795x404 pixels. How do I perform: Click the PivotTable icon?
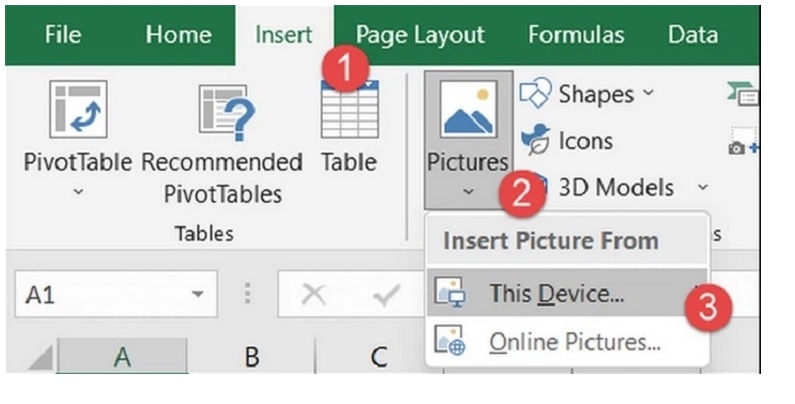click(x=78, y=110)
